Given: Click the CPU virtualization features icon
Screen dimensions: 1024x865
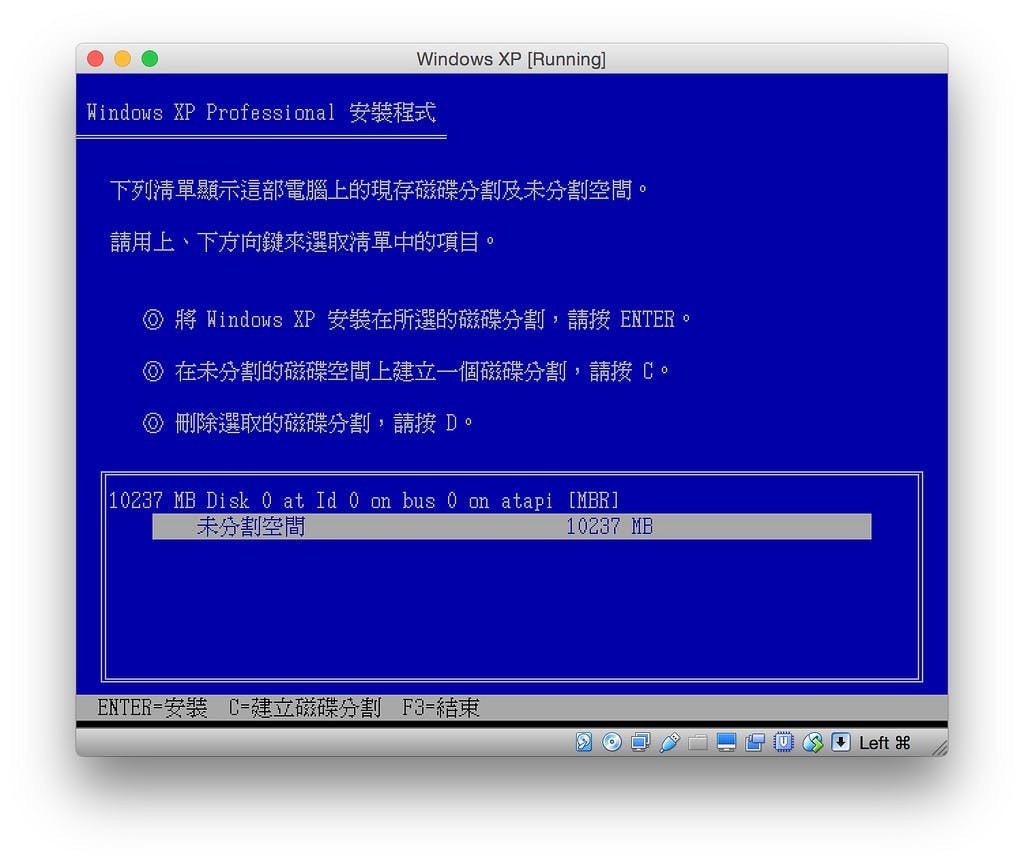Looking at the screenshot, I should [783, 742].
